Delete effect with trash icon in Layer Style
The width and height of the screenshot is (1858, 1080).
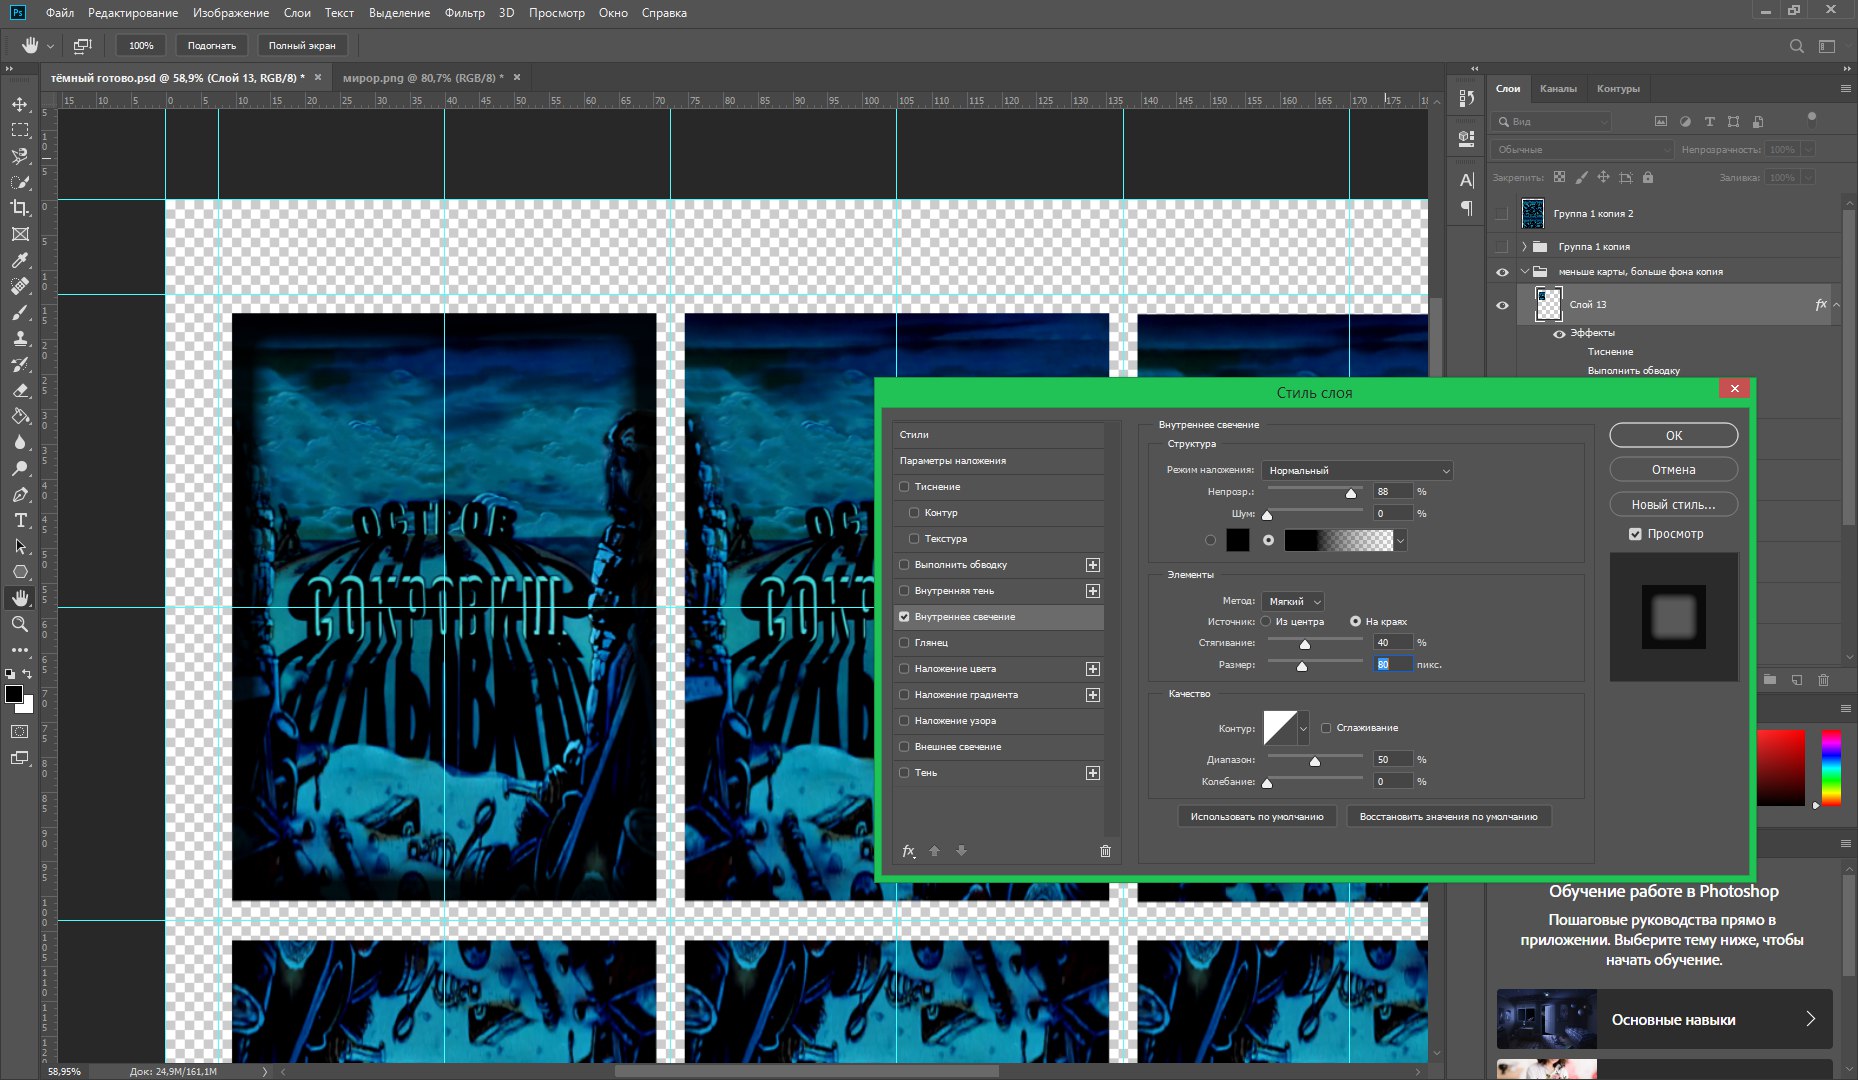coord(1105,851)
